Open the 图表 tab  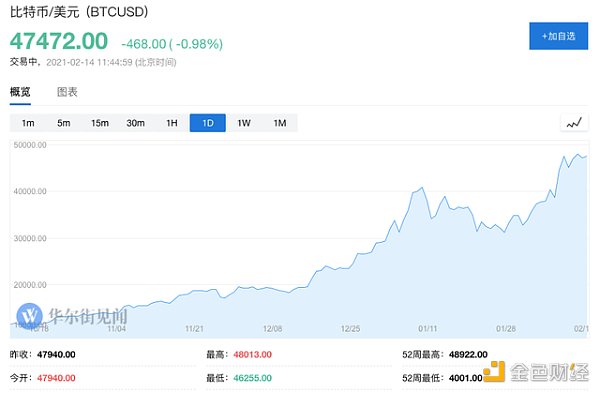67,92
